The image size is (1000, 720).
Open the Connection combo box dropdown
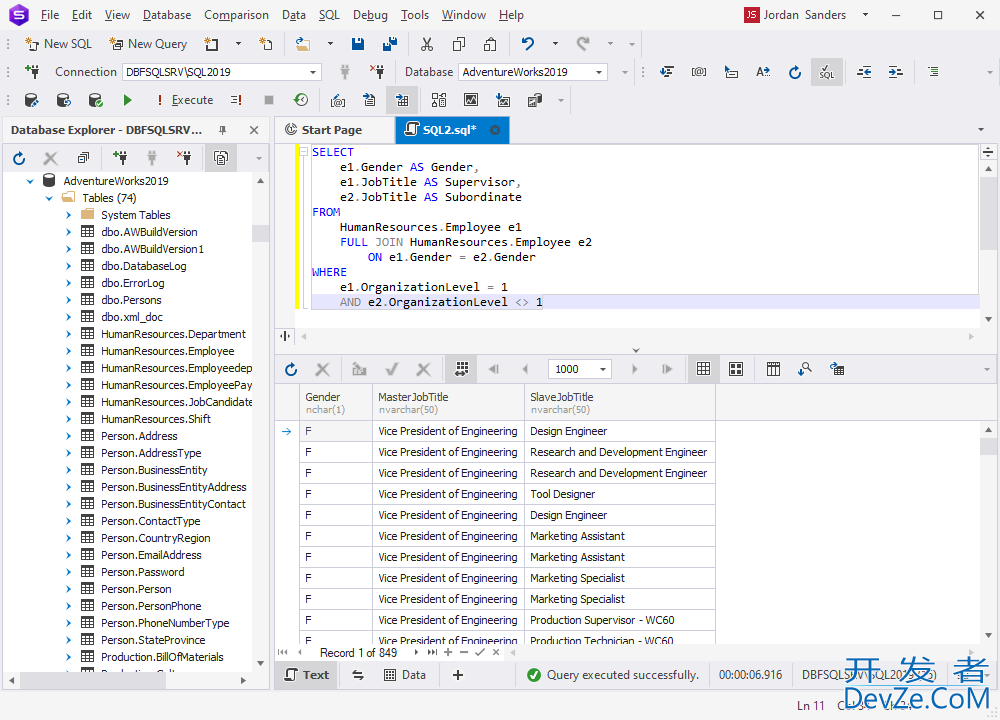(312, 72)
